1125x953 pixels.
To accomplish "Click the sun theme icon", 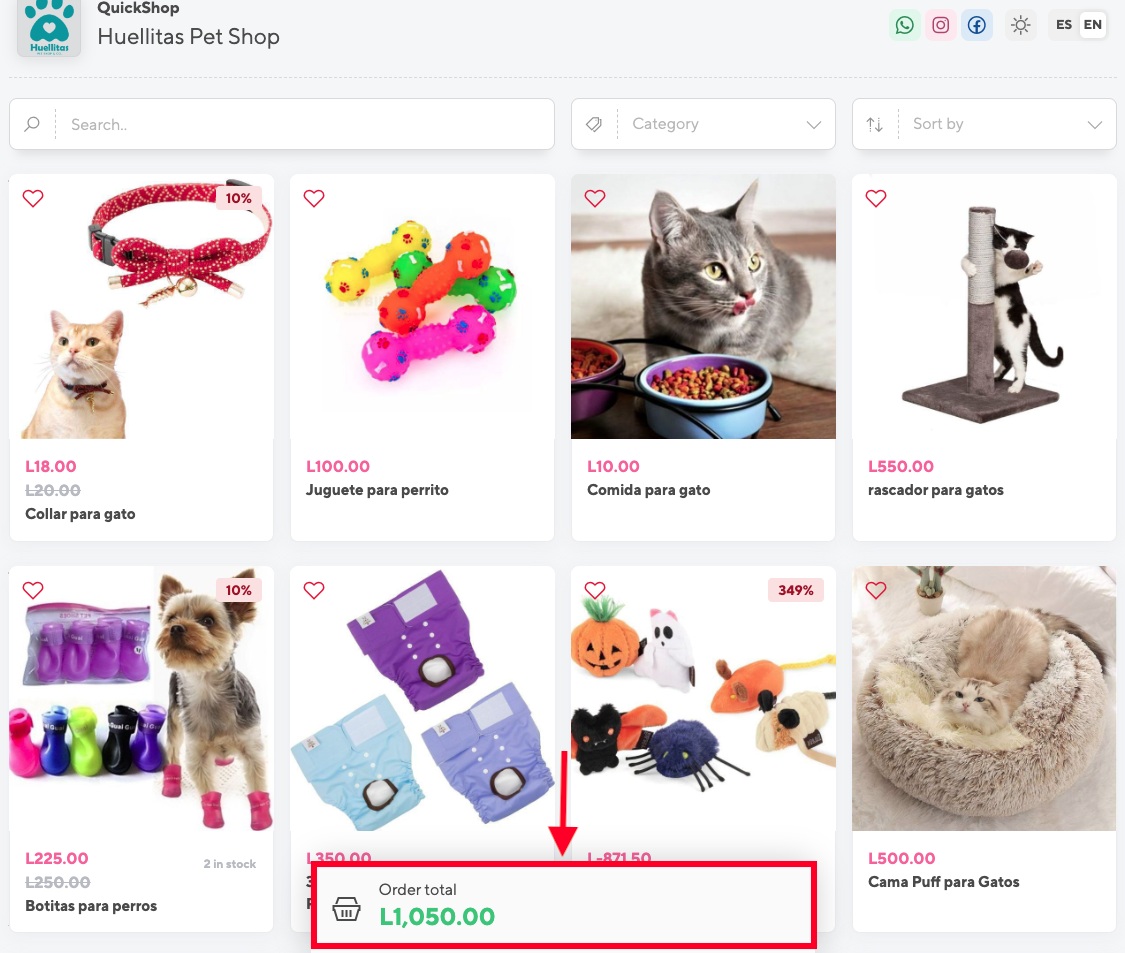I will point(1021,25).
